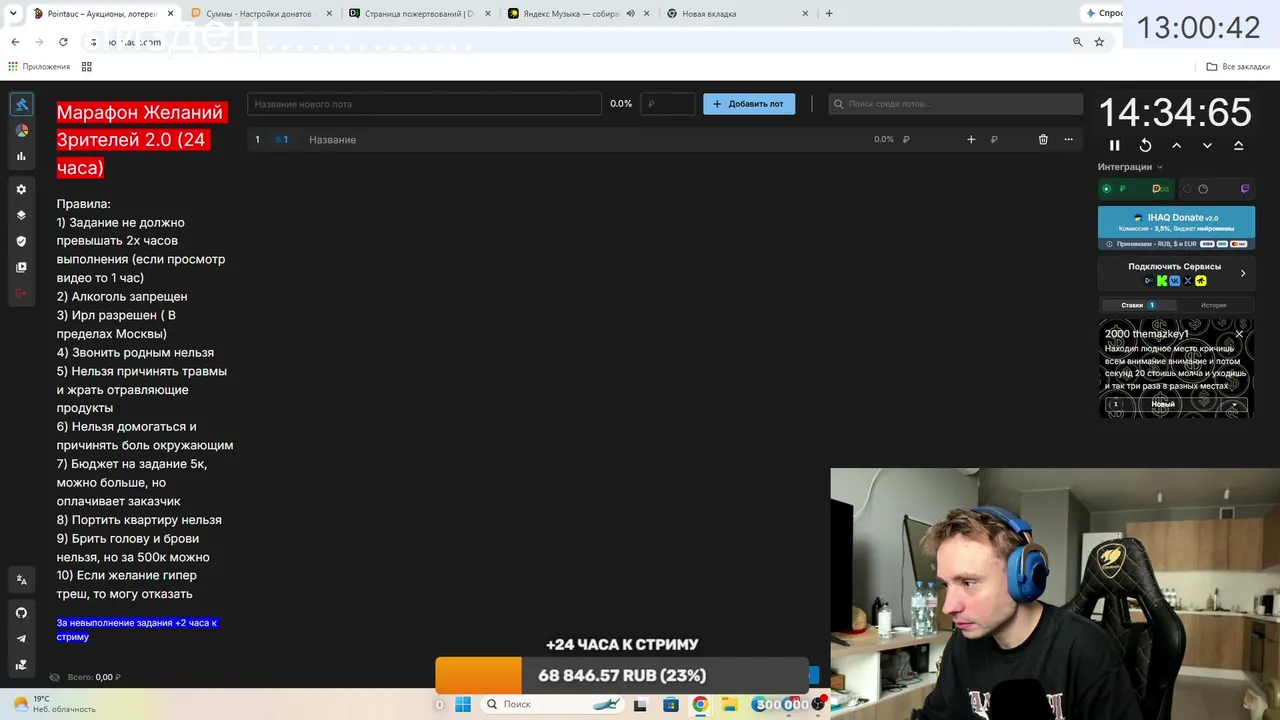Dismiss the themazkey1 bid card
The width and height of the screenshot is (1280, 720).
tap(1240, 334)
